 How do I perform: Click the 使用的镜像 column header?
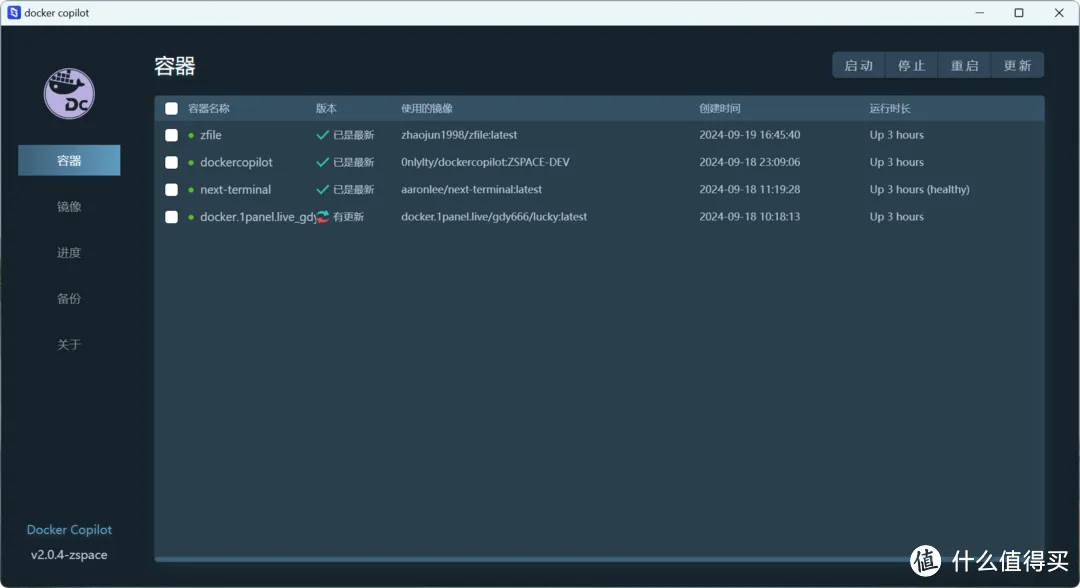(x=427, y=108)
